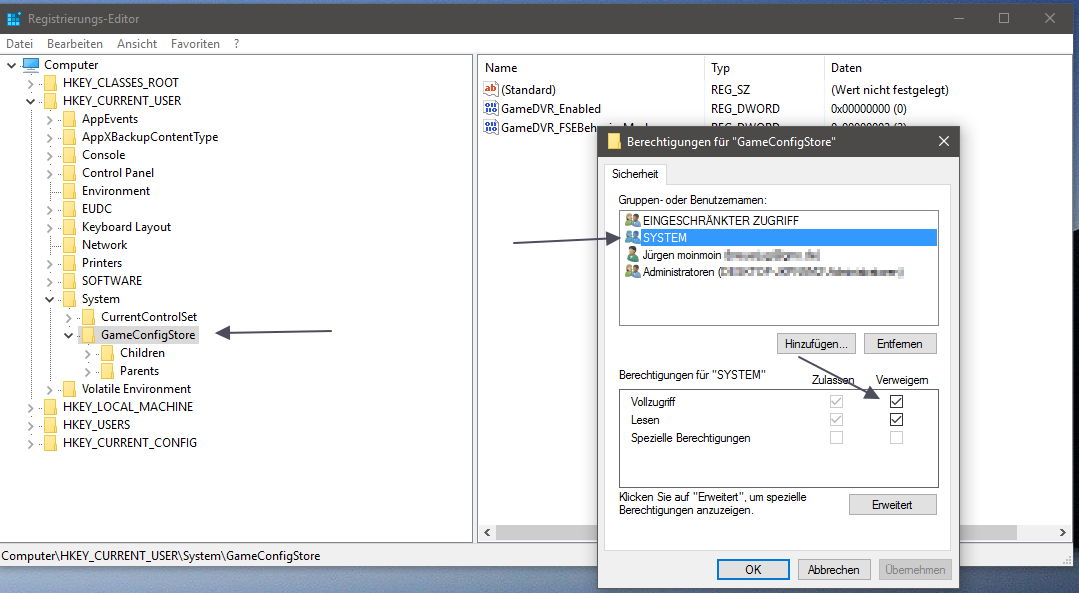The height and width of the screenshot is (593, 1079).
Task: Click the (Standard) string value icon
Action: 491,90
